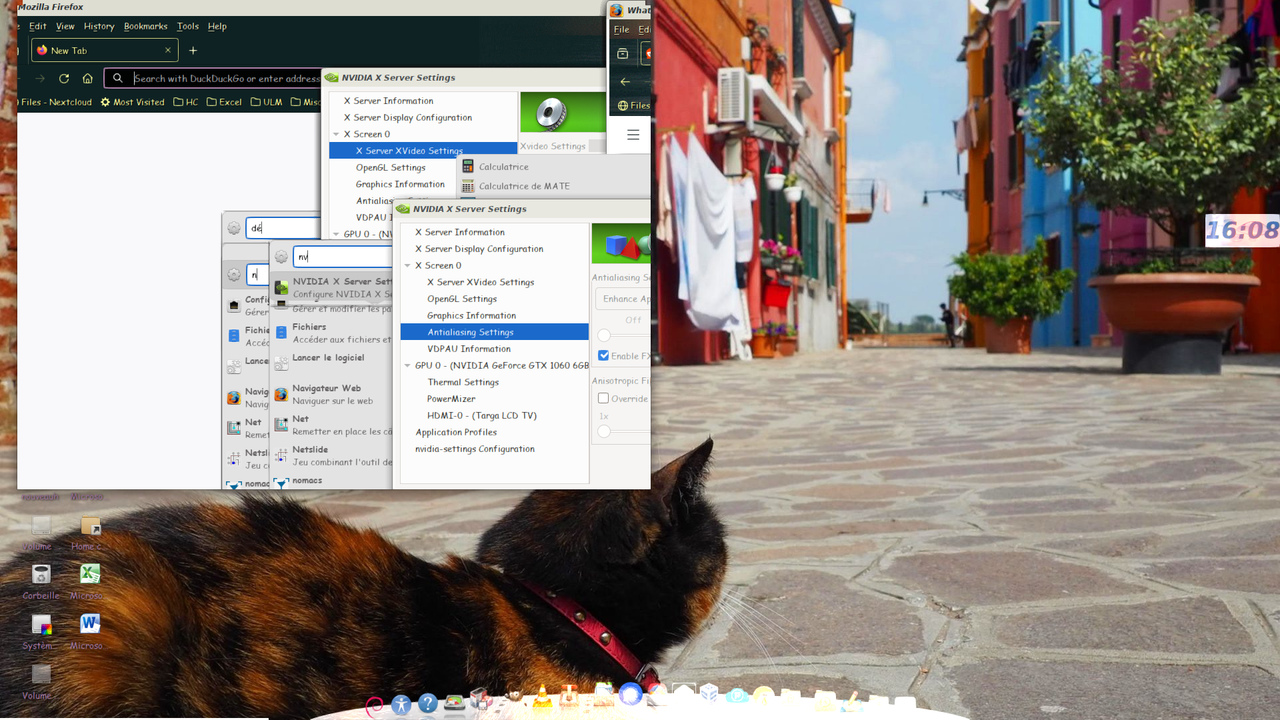This screenshot has width=1280, height=720.
Task: Open hamburger menu in right Firefox window
Action: pyautogui.click(x=633, y=134)
